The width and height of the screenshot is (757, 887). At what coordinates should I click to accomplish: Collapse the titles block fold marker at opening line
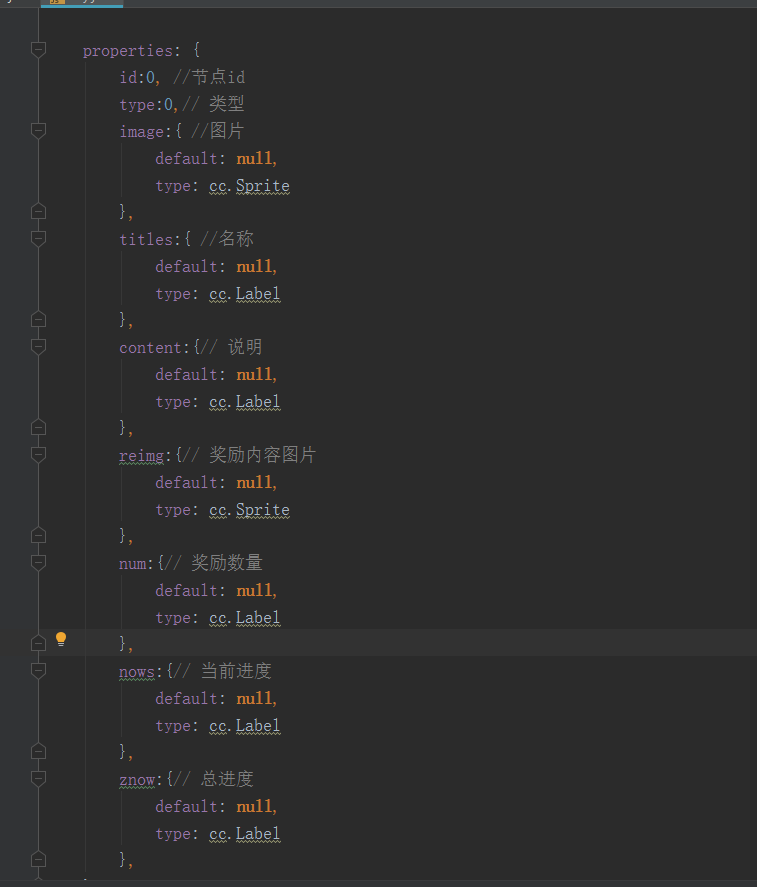click(38, 239)
